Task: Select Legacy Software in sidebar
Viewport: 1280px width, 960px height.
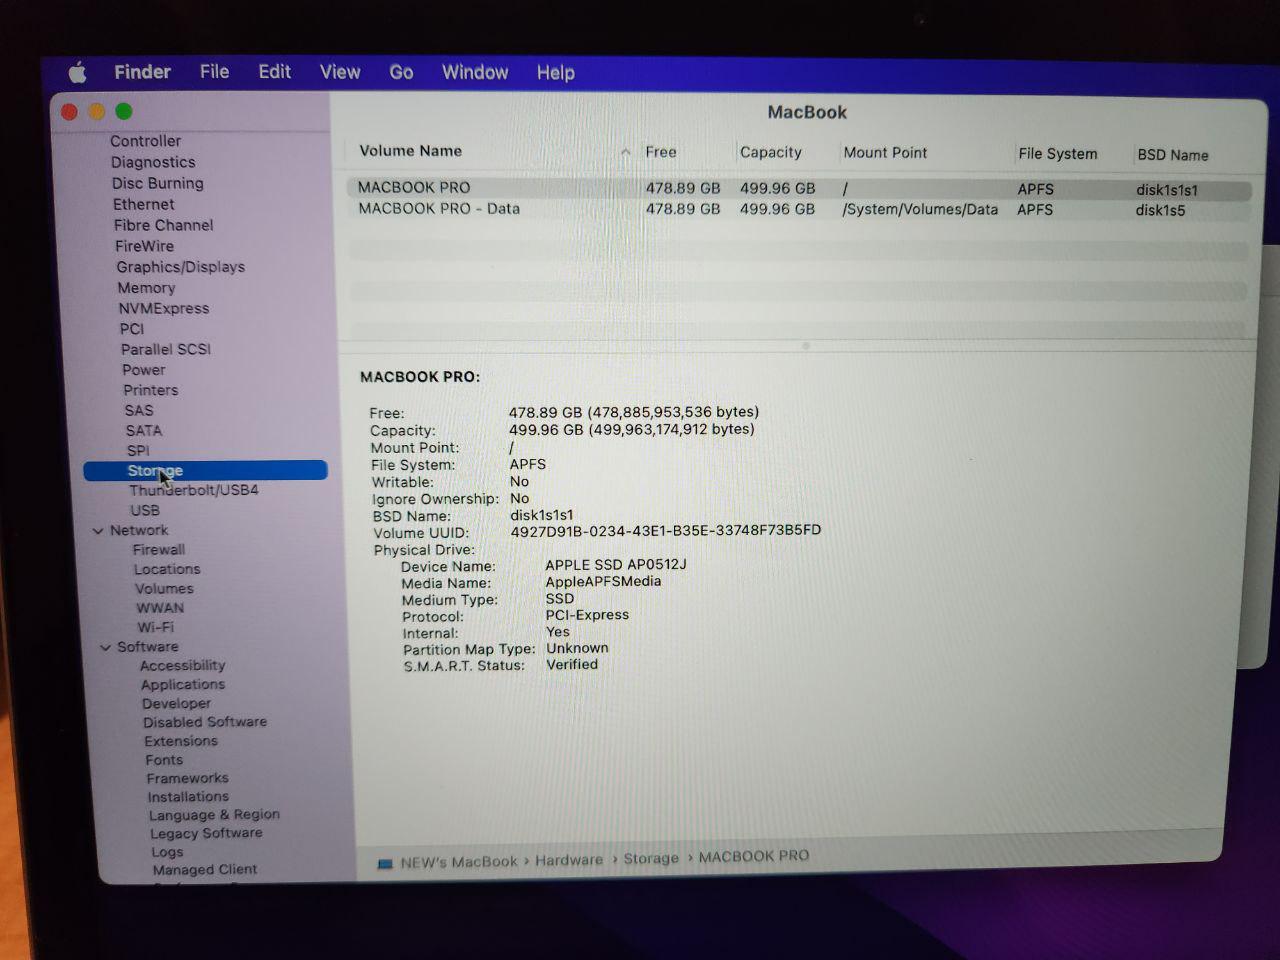Action: 206,833
